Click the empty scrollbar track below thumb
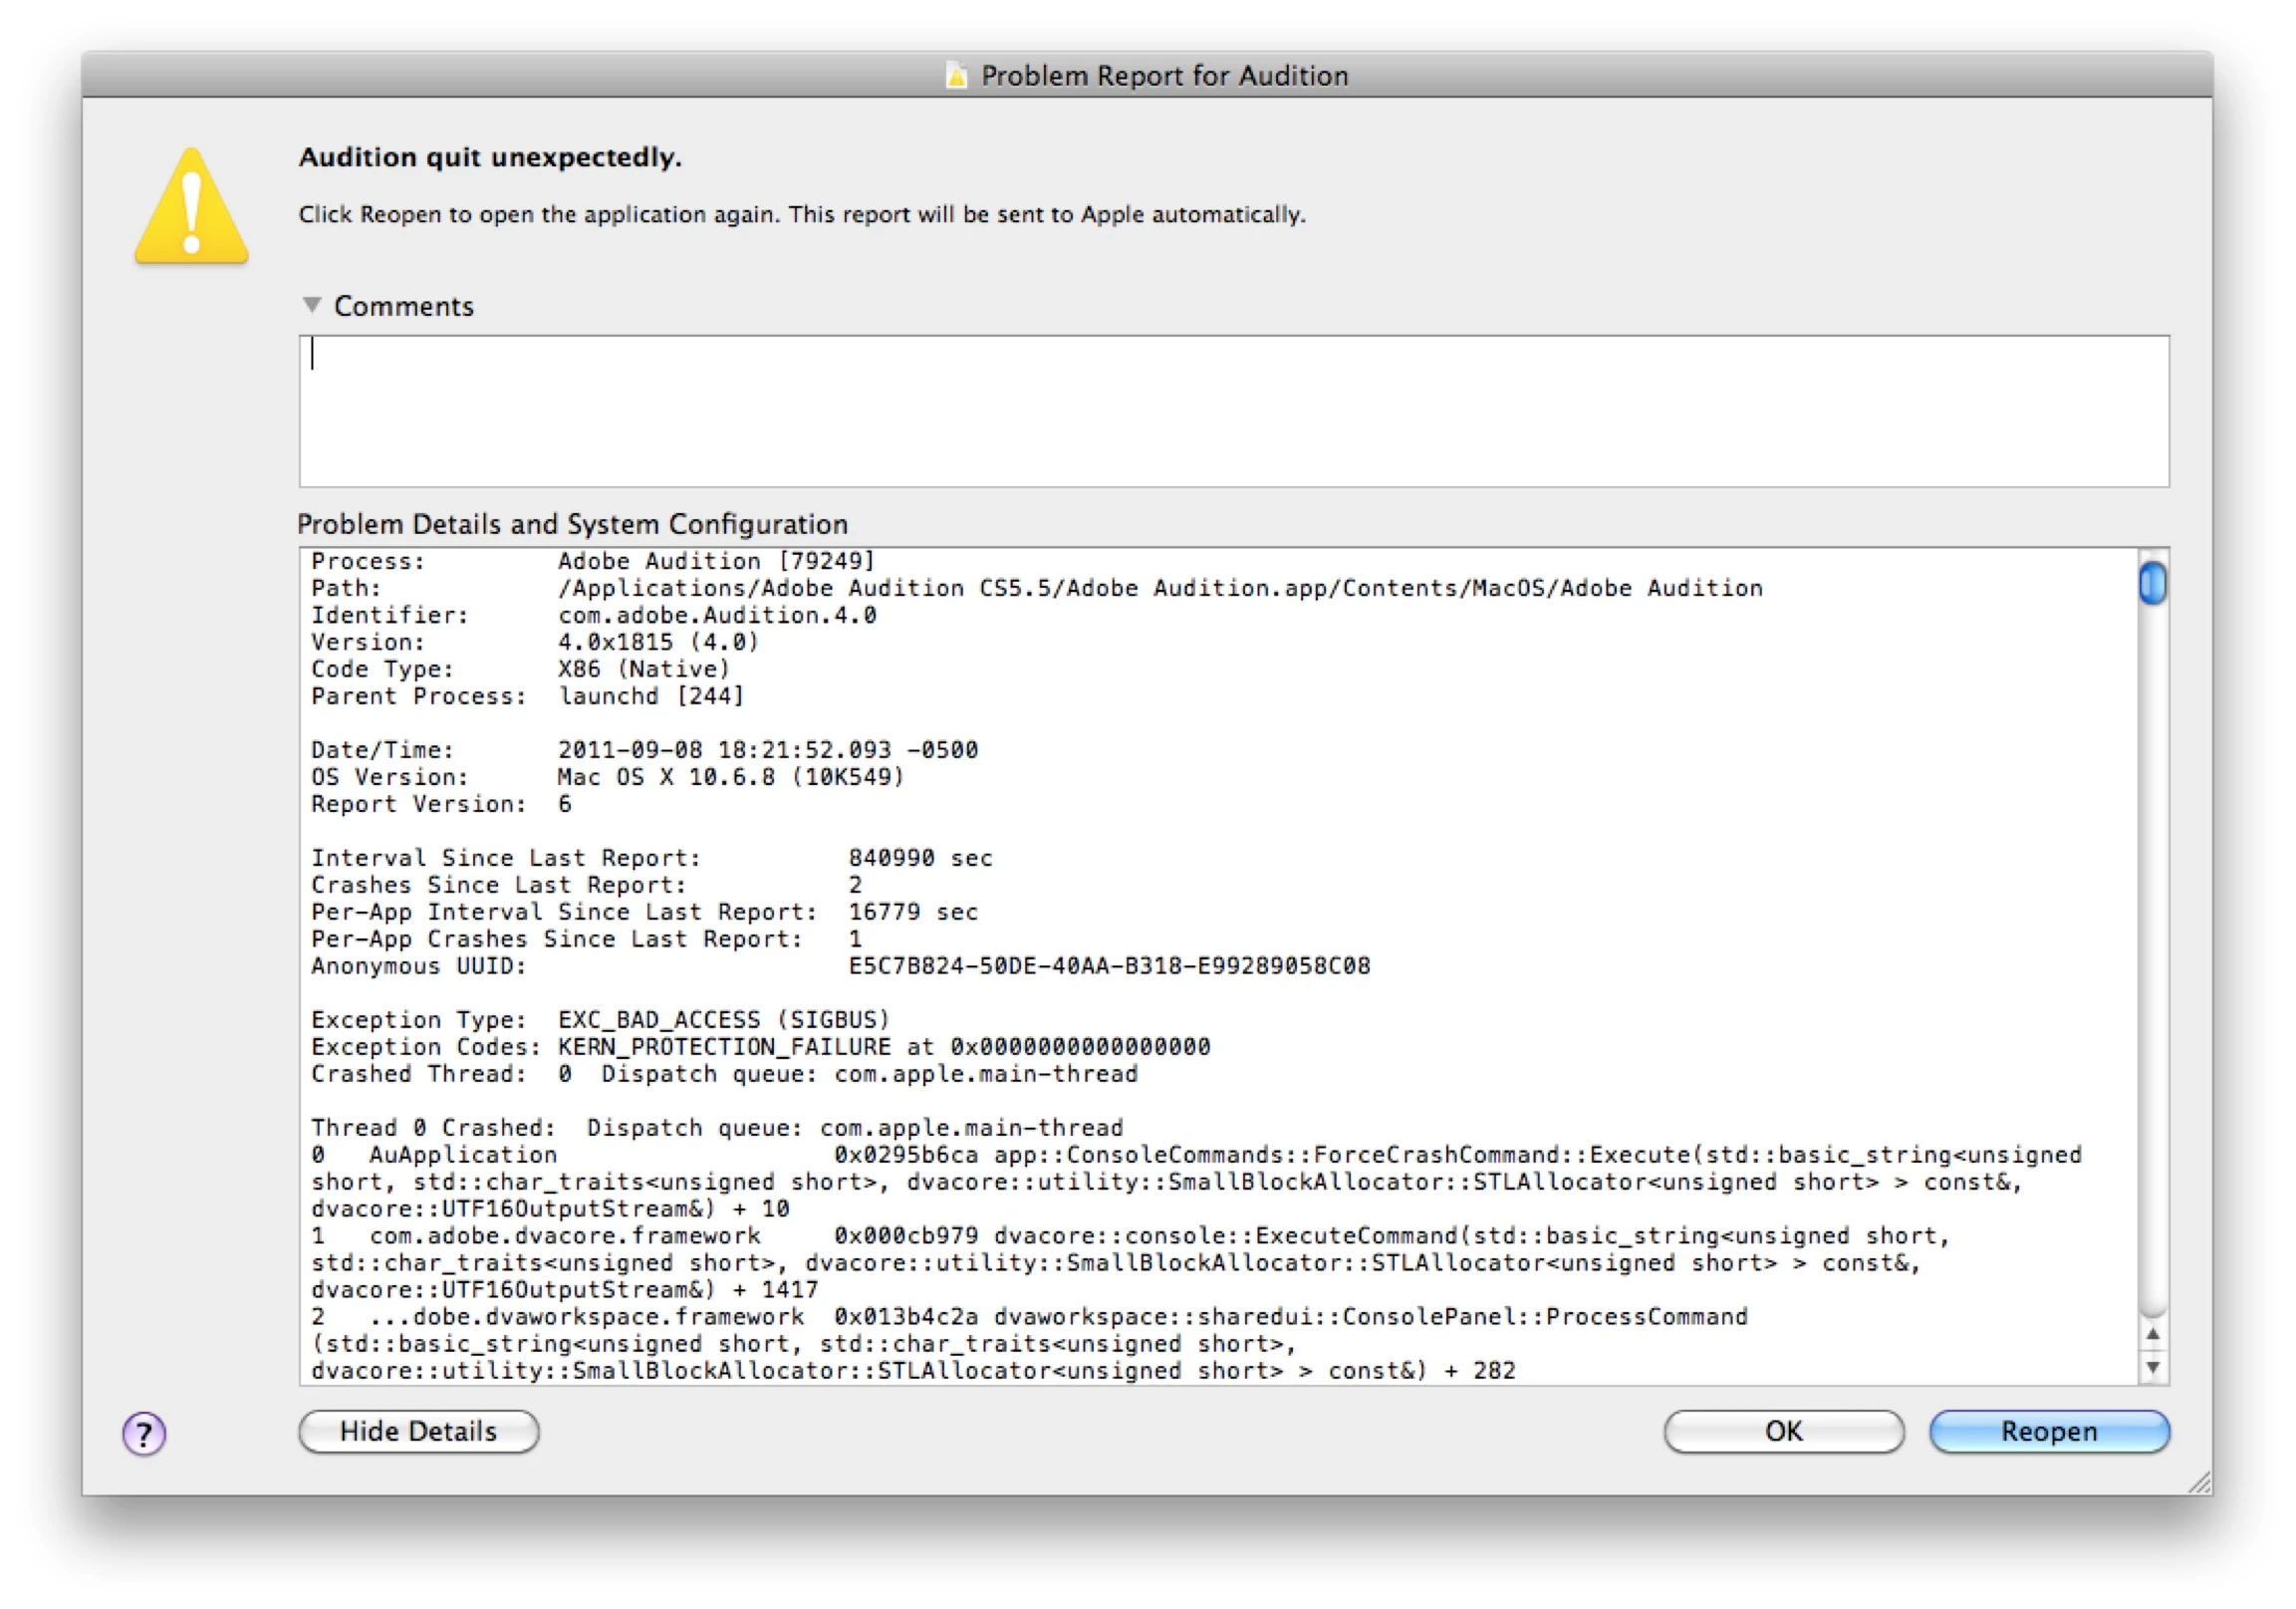 (x=2153, y=950)
